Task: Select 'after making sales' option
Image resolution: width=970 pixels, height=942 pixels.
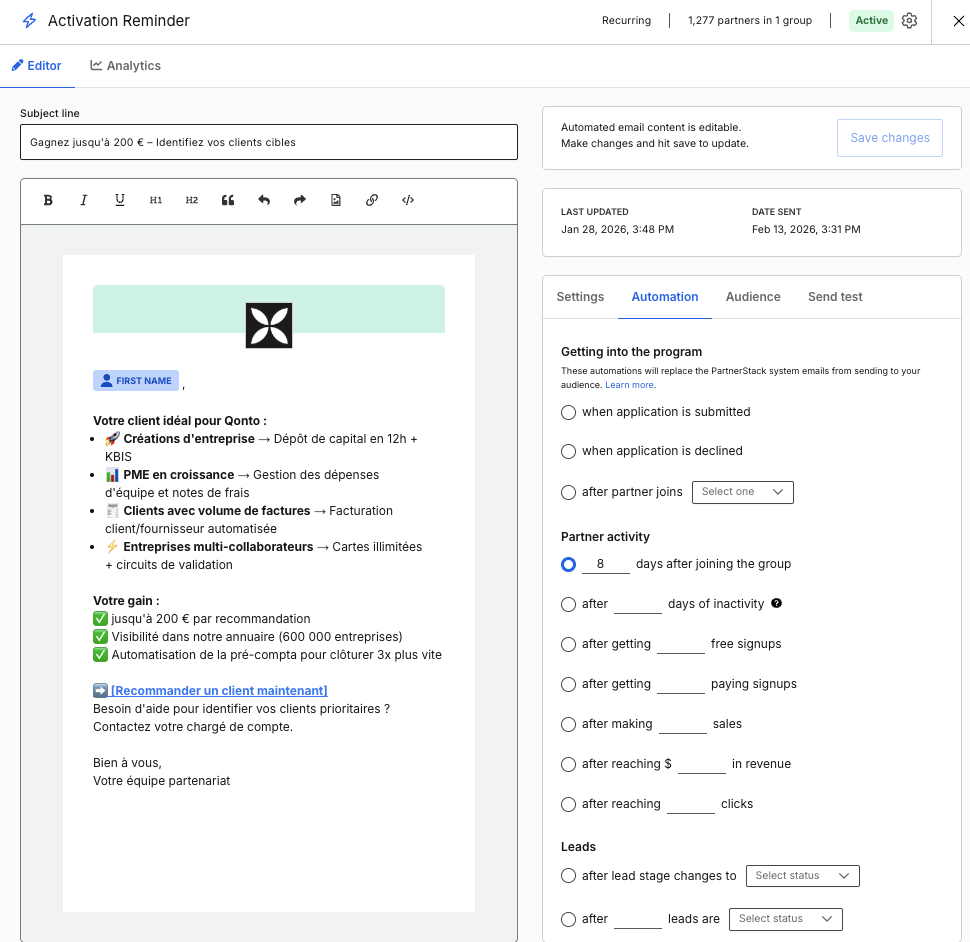Action: [x=569, y=724]
